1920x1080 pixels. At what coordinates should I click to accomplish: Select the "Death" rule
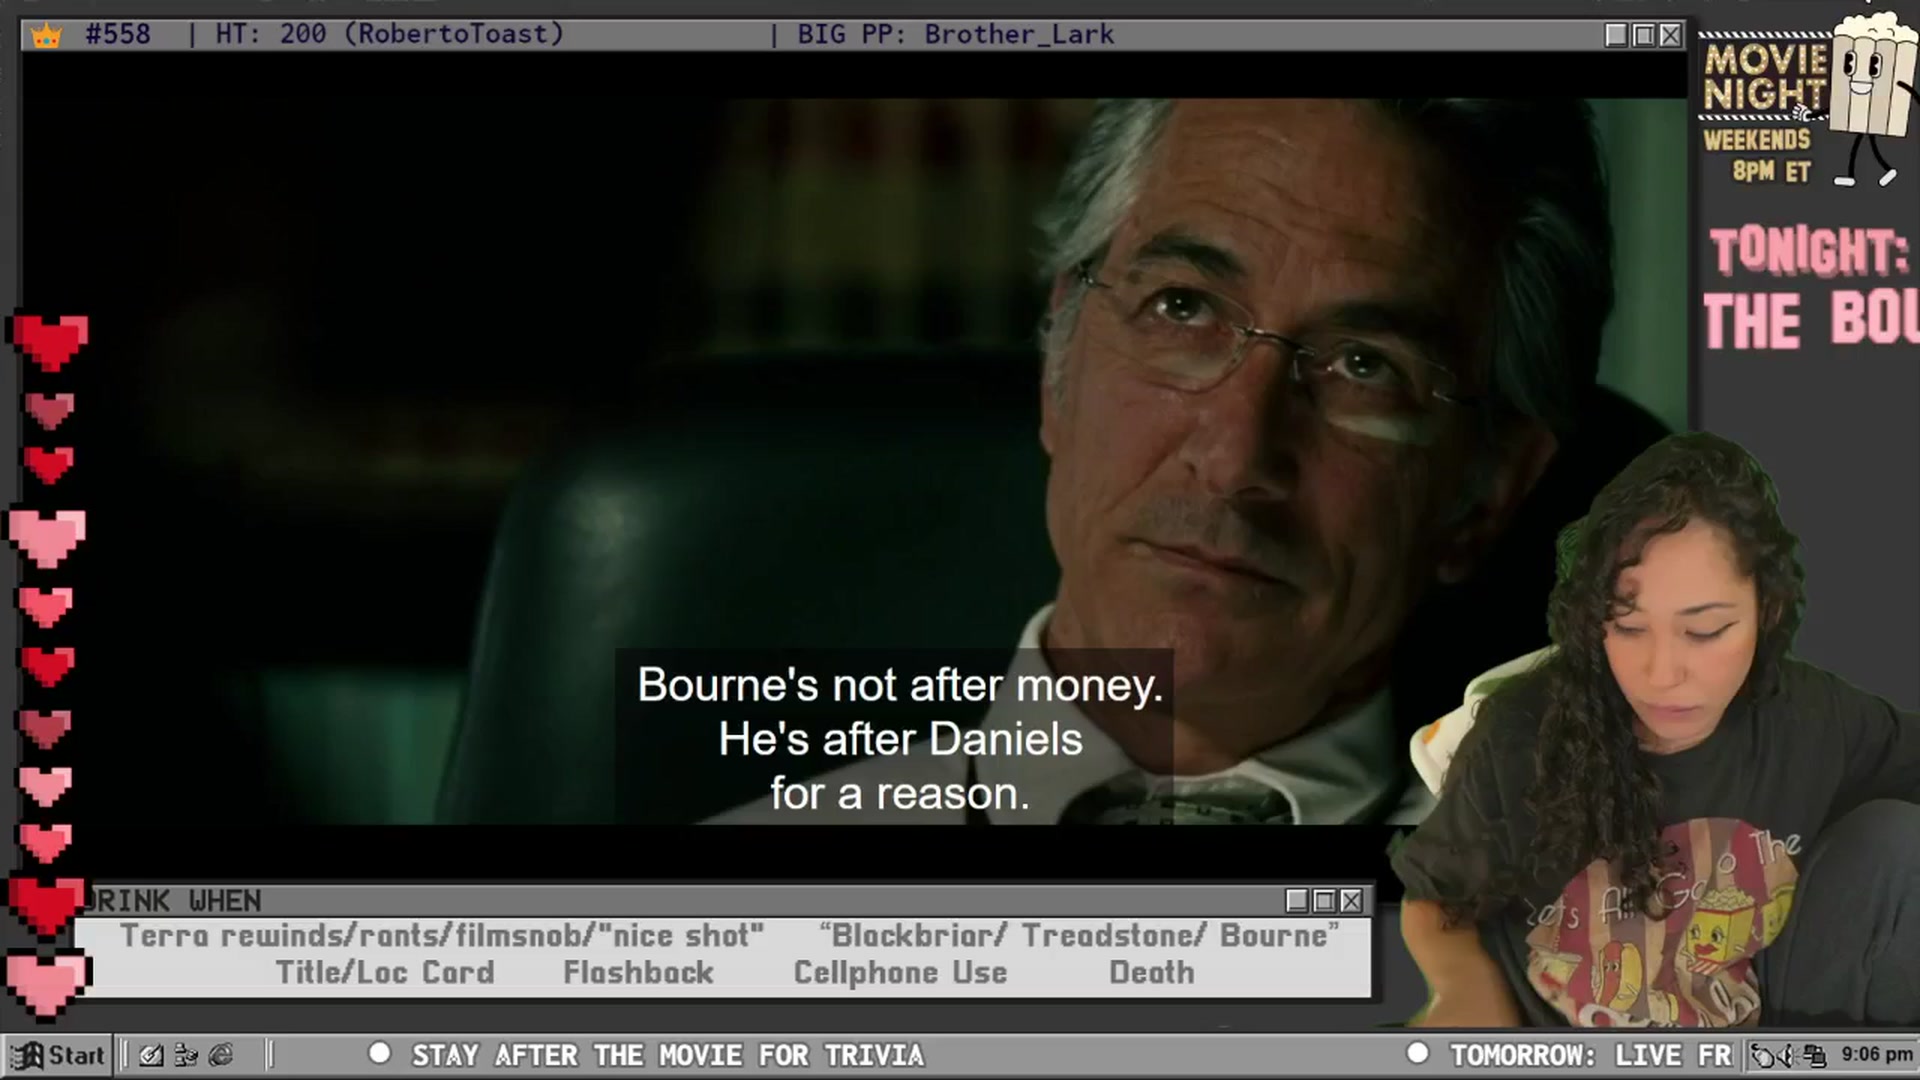[x=1152, y=972]
